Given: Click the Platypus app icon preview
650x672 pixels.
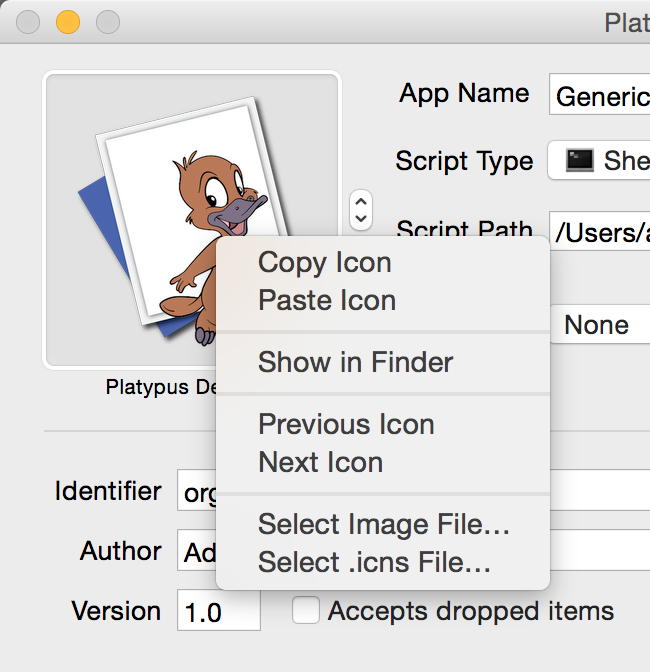Looking at the screenshot, I should tap(192, 220).
